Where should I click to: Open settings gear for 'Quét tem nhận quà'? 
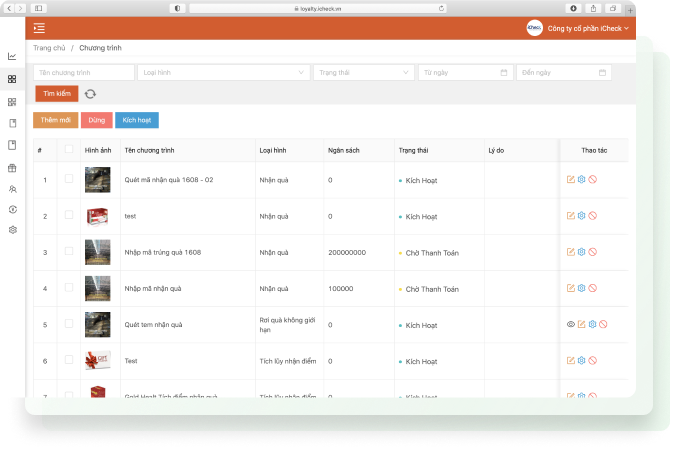coord(592,324)
